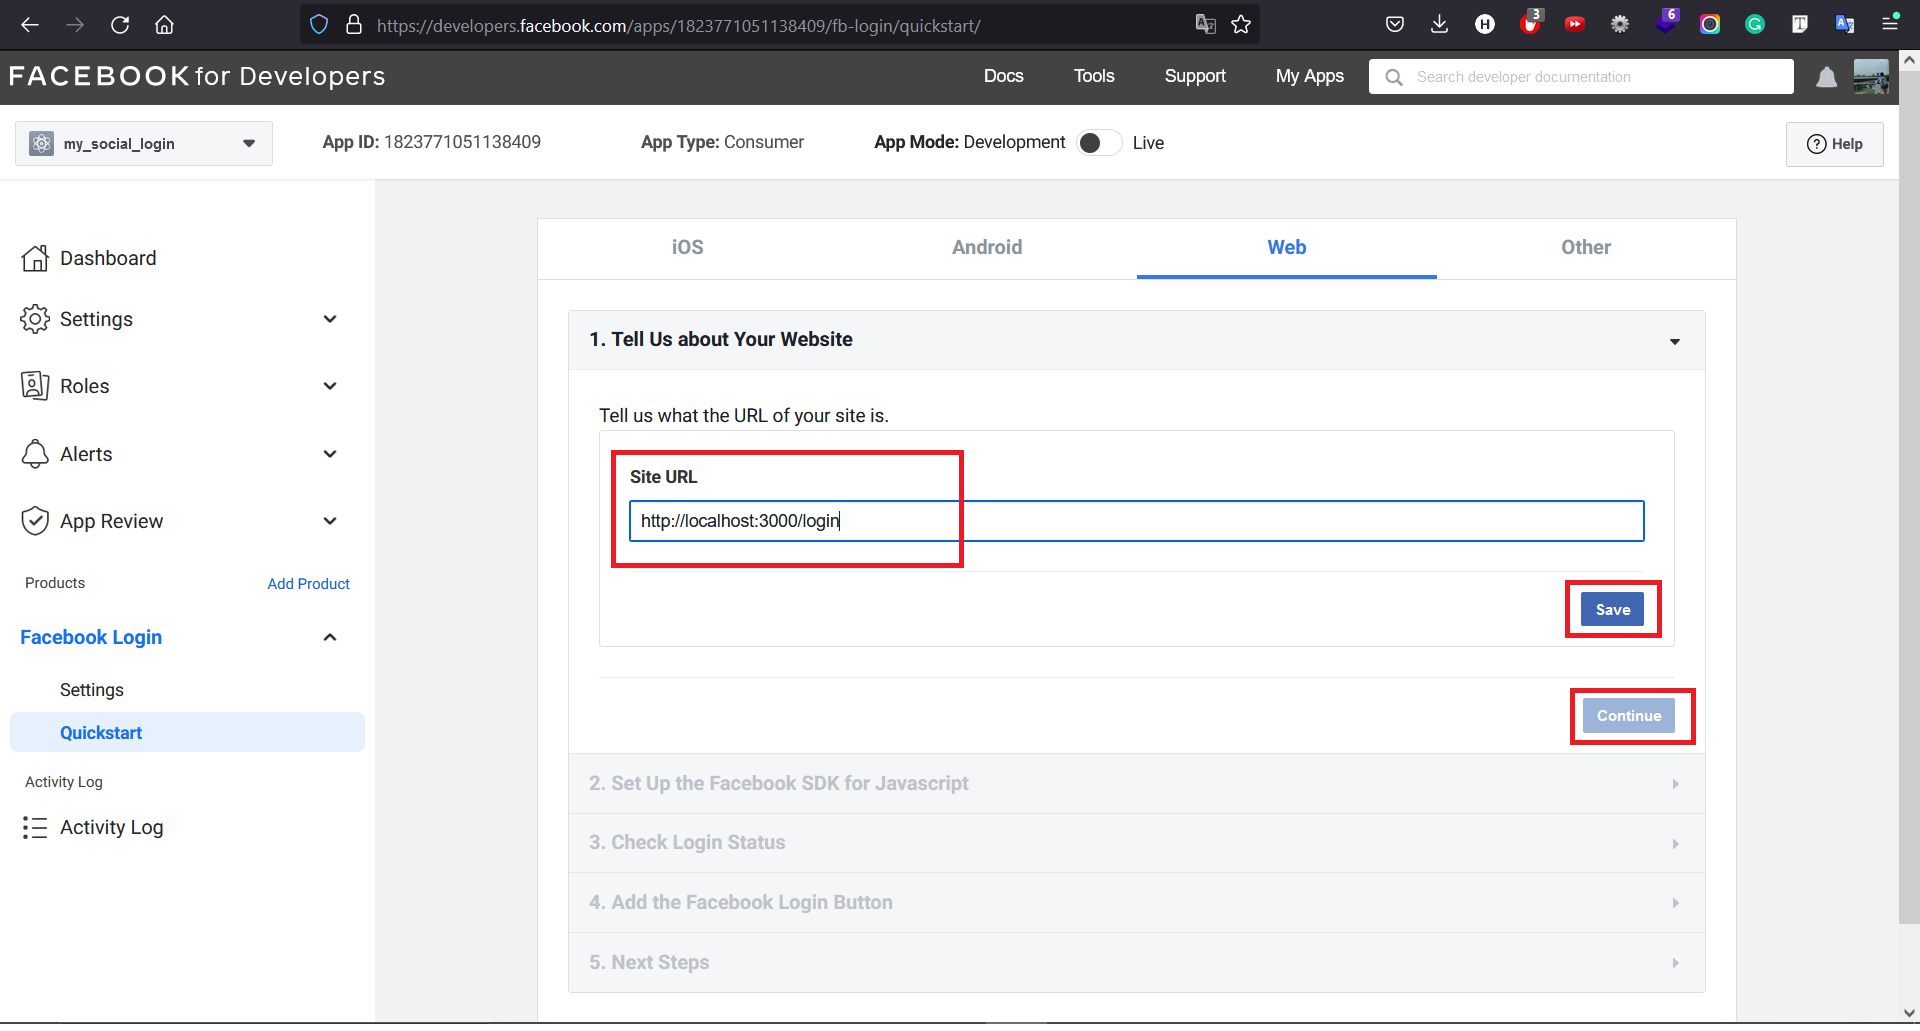Go to the Dashboard page
The height and width of the screenshot is (1031, 1920).
108,258
